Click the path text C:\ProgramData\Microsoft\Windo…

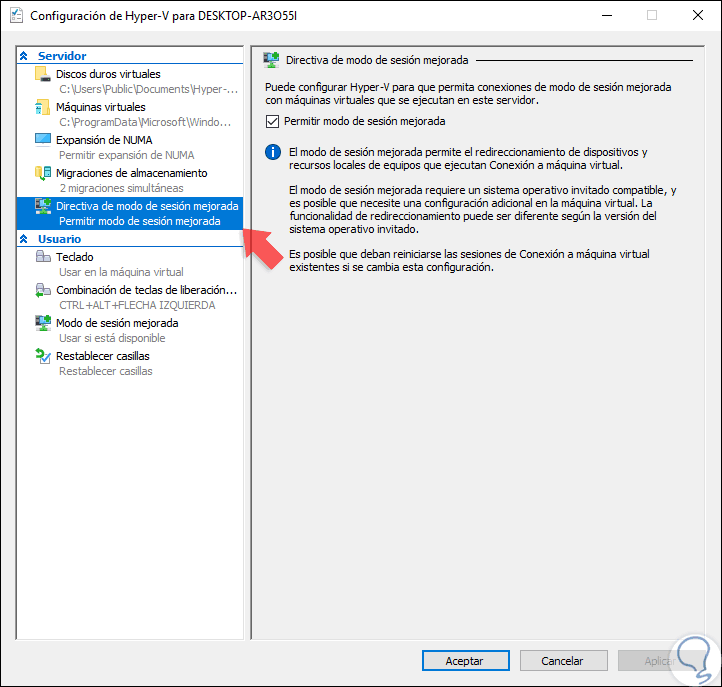pos(145,122)
